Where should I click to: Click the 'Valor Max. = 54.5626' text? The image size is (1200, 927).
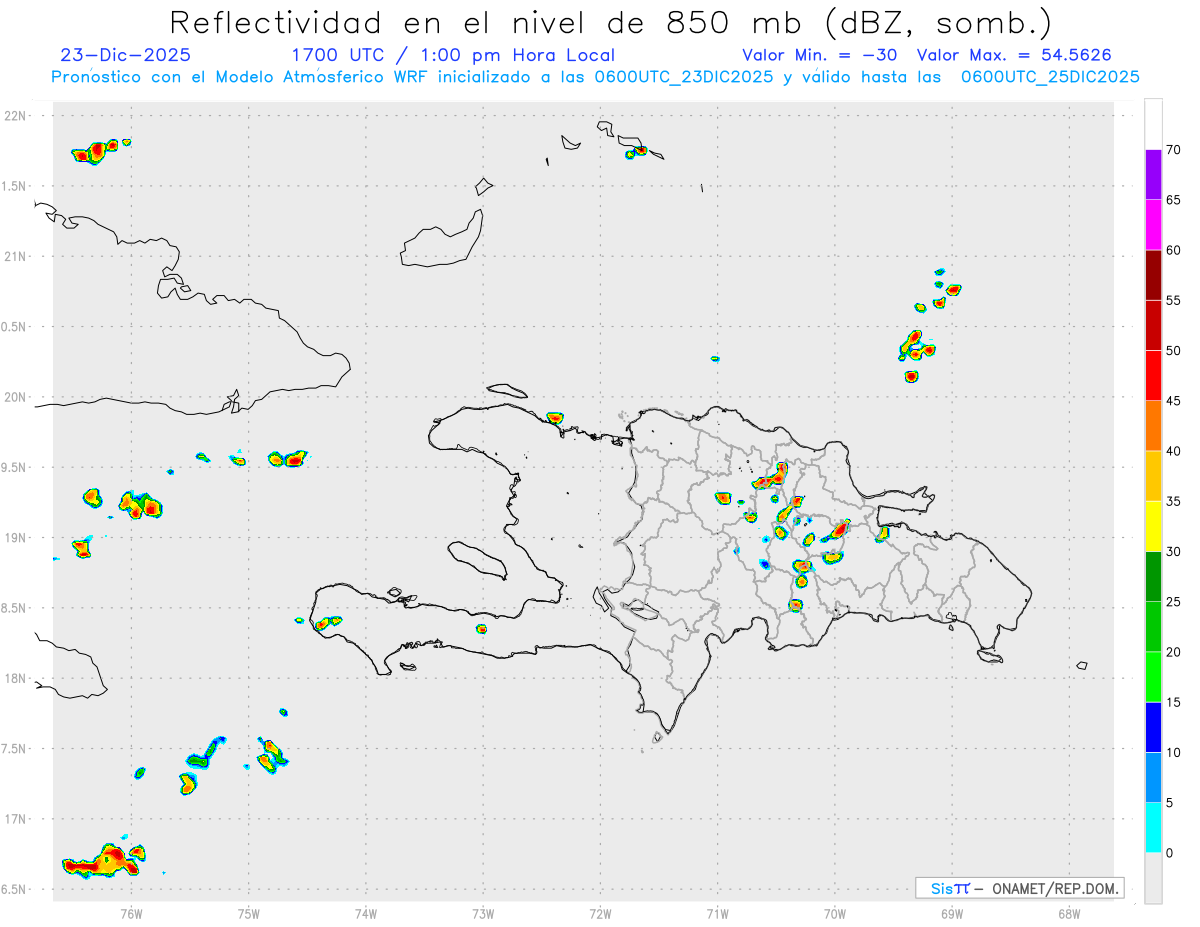pos(1014,55)
